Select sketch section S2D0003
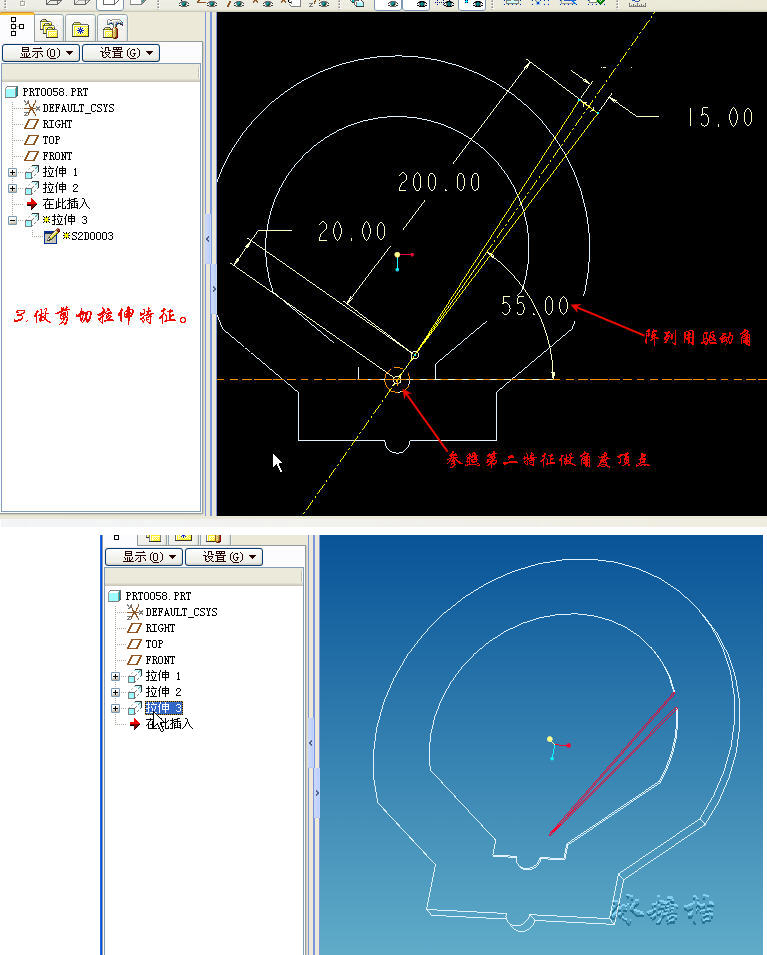Screen dimensions: 767x955 88,236
